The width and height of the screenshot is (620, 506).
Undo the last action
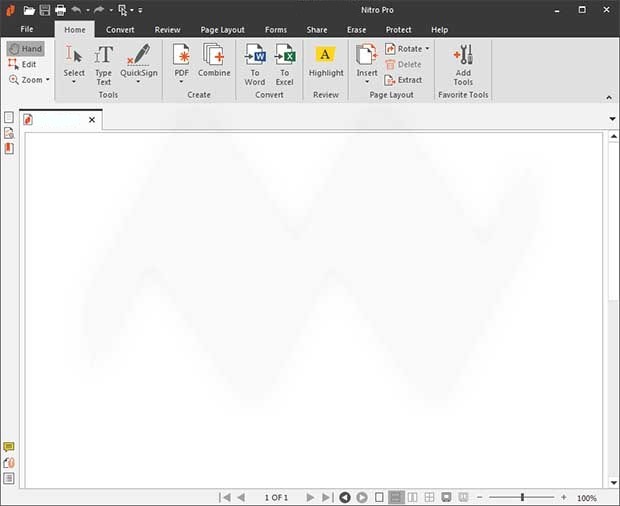tap(76, 10)
